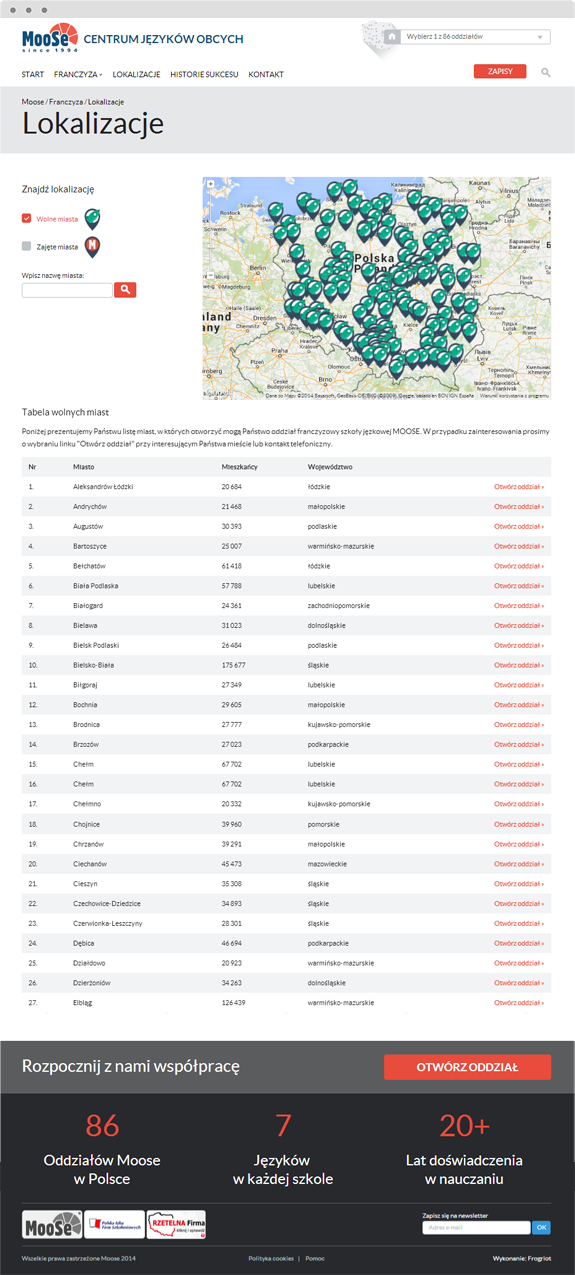Select 'Otwórz oddział' in Bochnia row
The height and width of the screenshot is (1275, 575).
(x=518, y=705)
